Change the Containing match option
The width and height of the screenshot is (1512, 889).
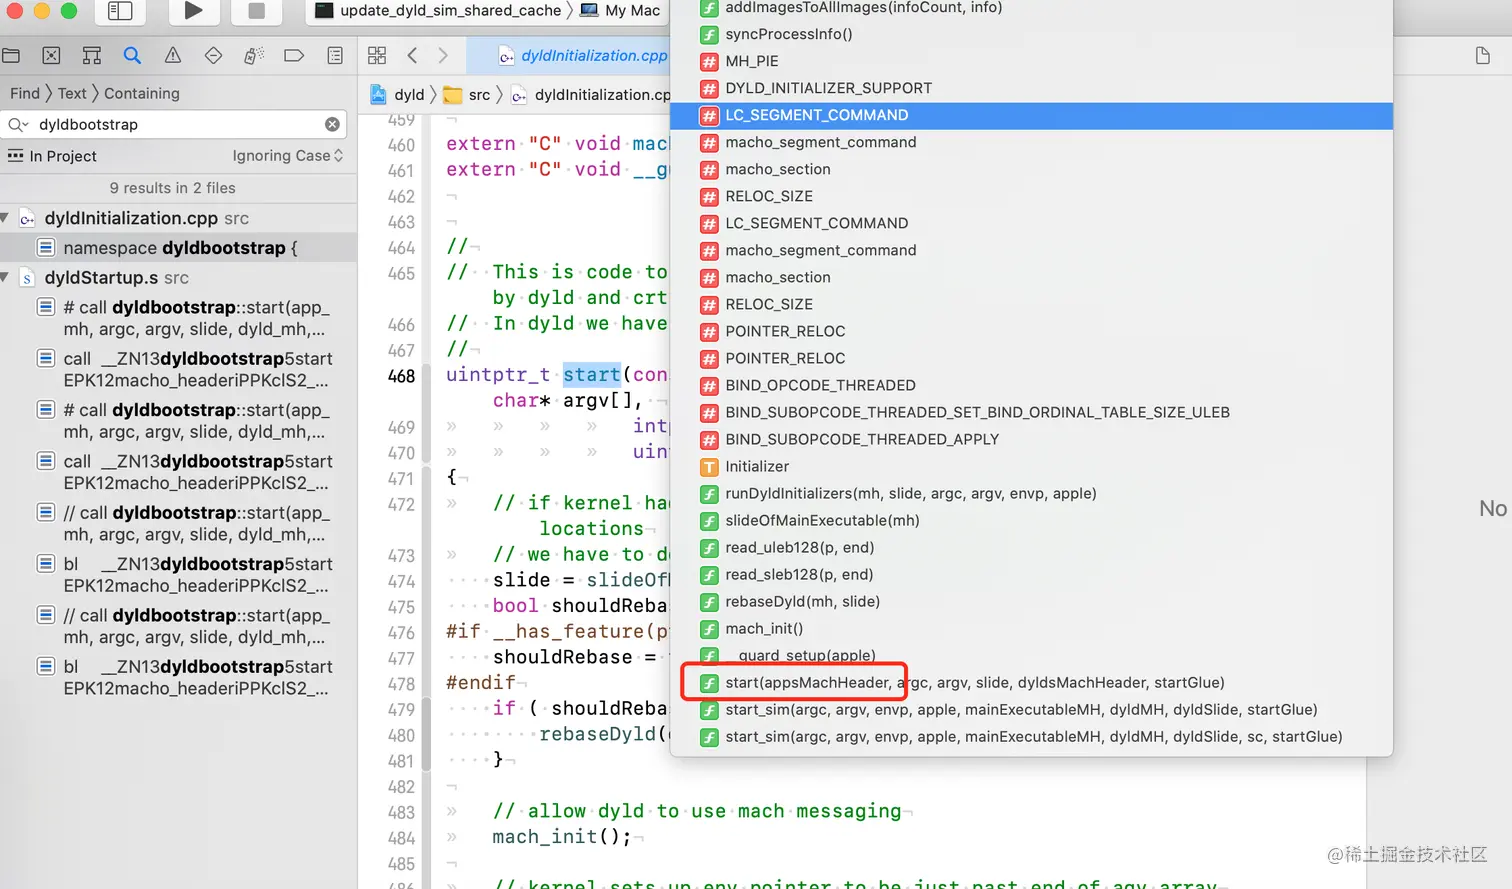[x=142, y=93]
